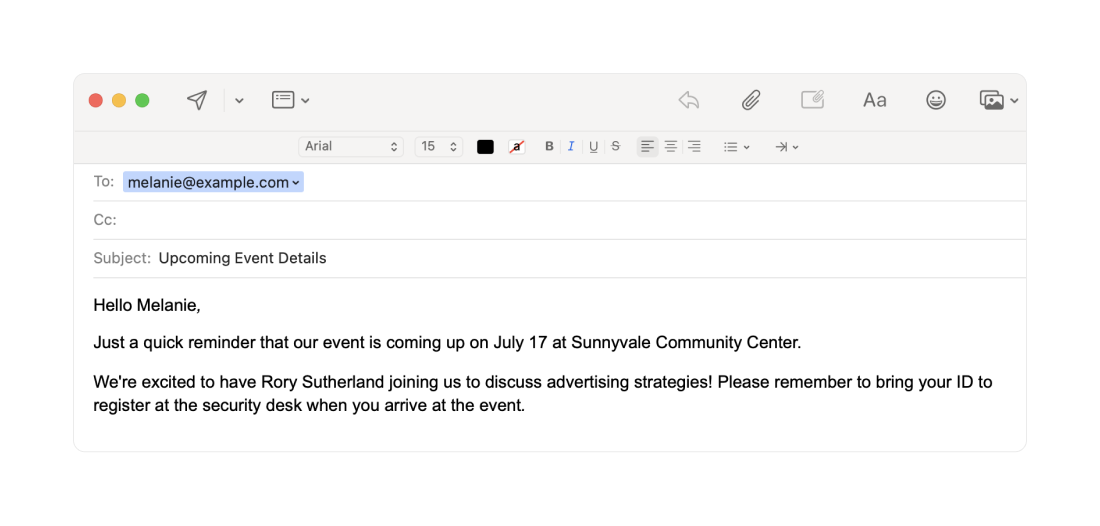Toggle bold formatting
The width and height of the screenshot is (1100, 526).
[549, 147]
